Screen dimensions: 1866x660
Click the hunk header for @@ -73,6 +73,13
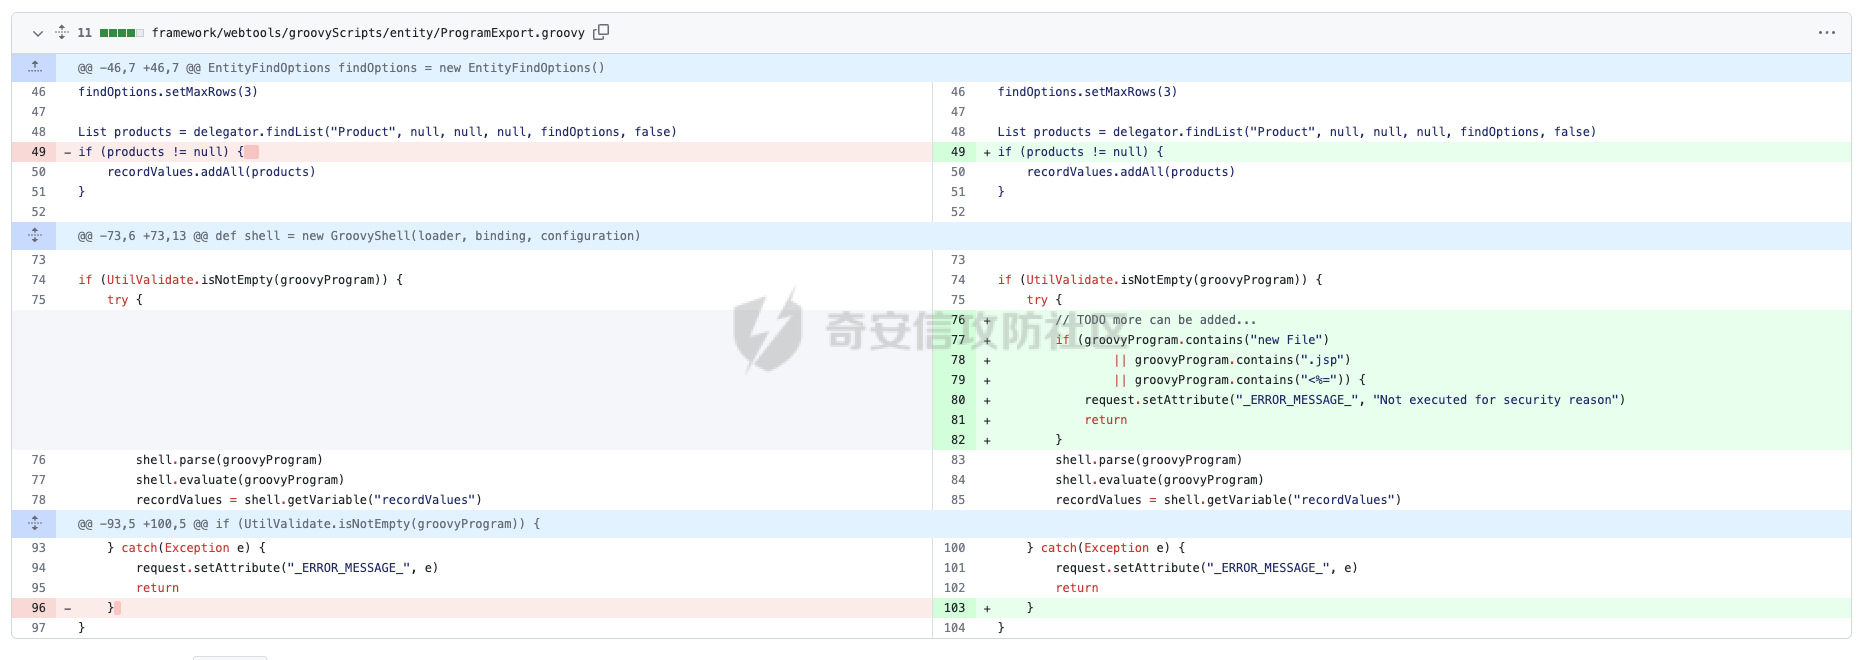(359, 236)
